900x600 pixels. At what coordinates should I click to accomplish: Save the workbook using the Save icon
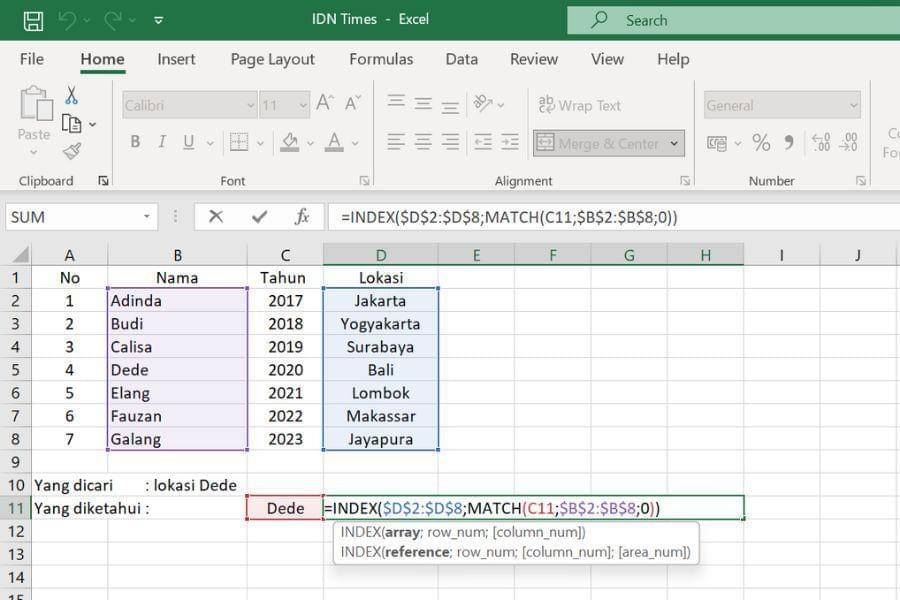[x=33, y=19]
